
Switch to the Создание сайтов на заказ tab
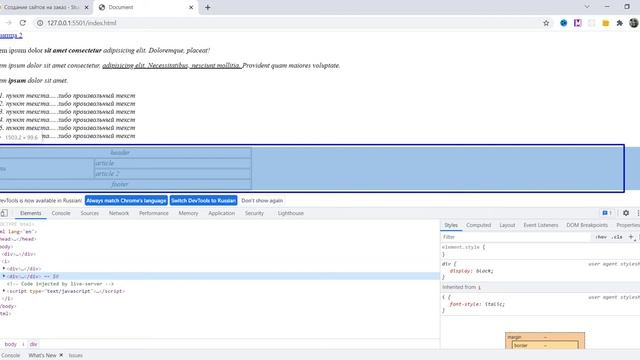click(41, 7)
